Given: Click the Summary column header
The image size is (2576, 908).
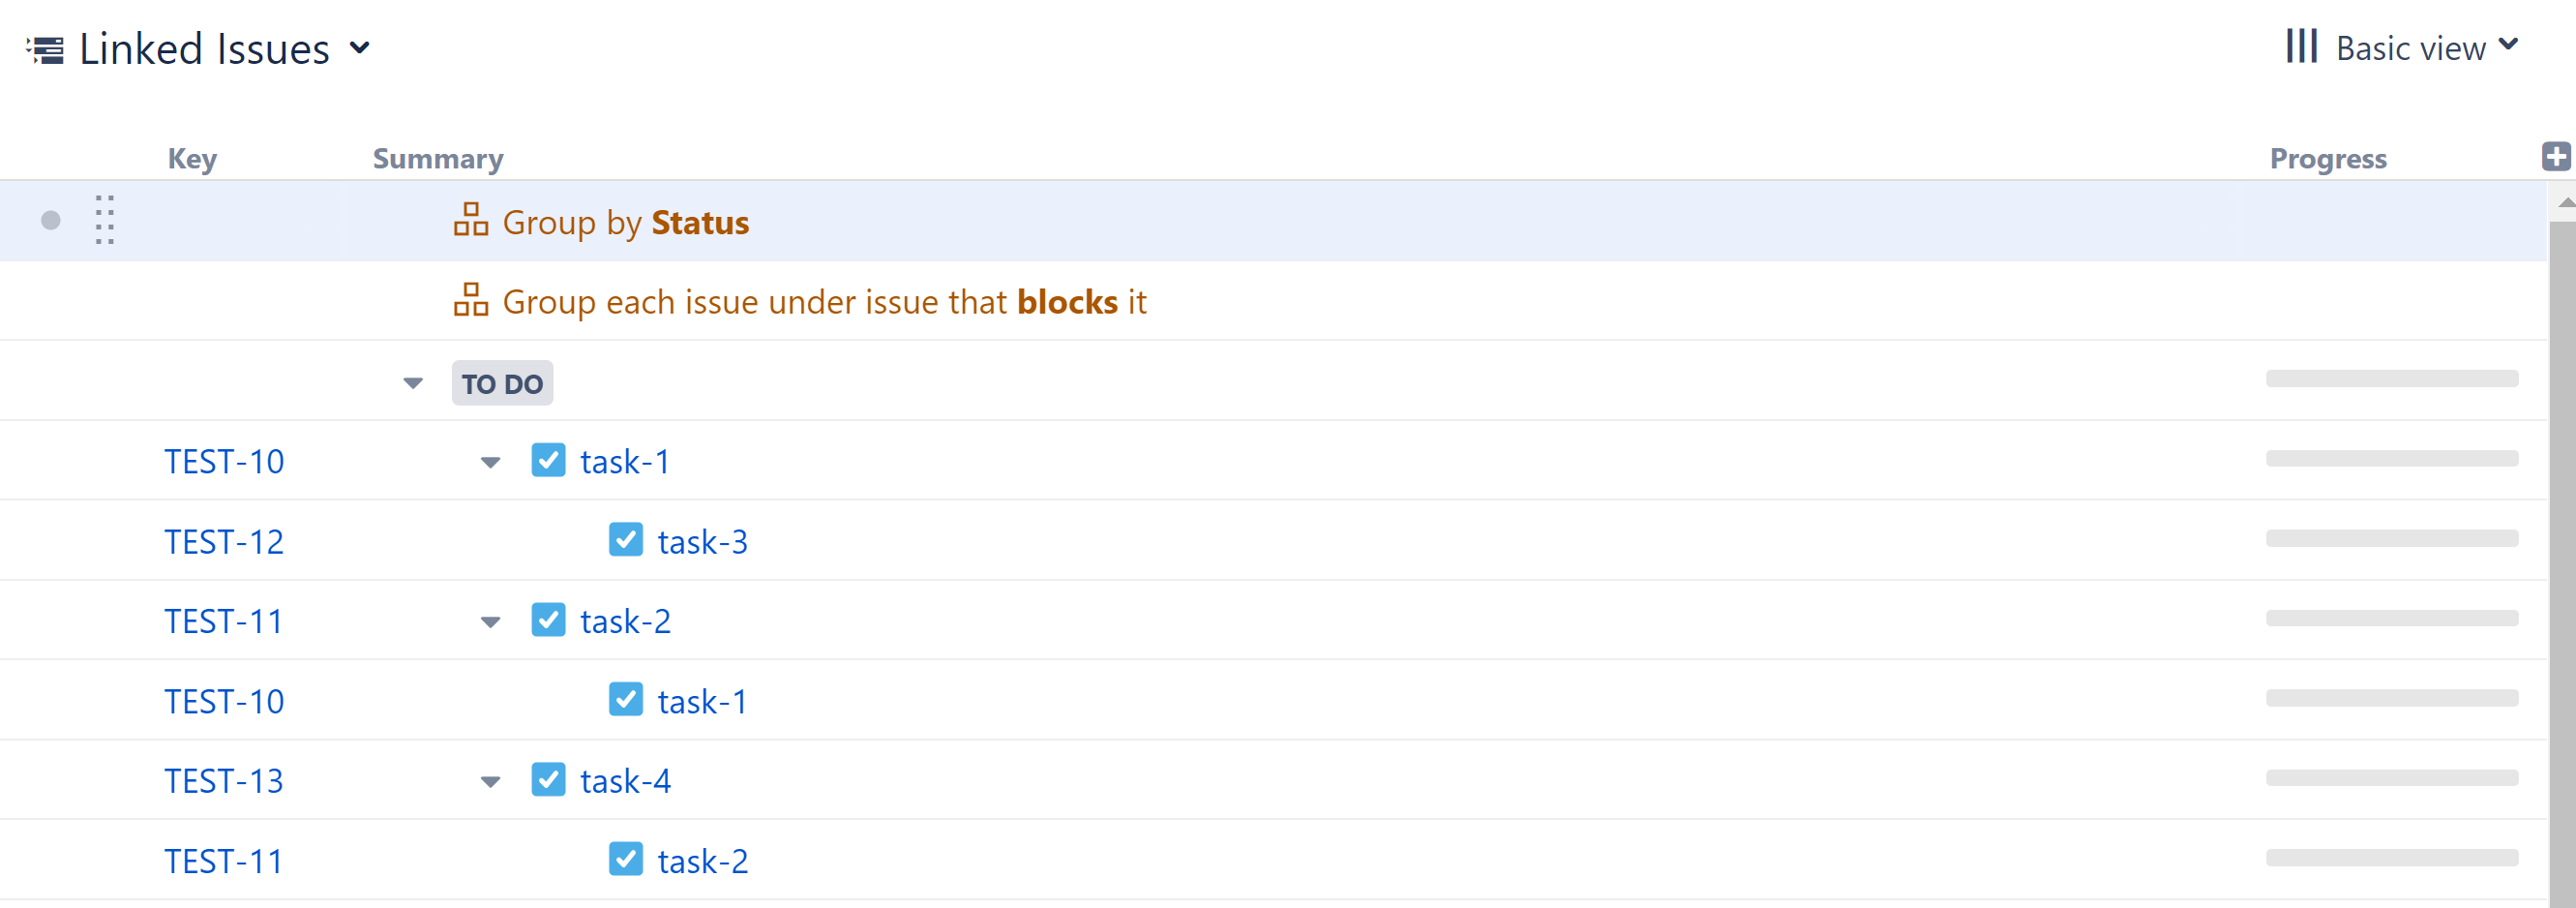Looking at the screenshot, I should pyautogui.click(x=438, y=159).
